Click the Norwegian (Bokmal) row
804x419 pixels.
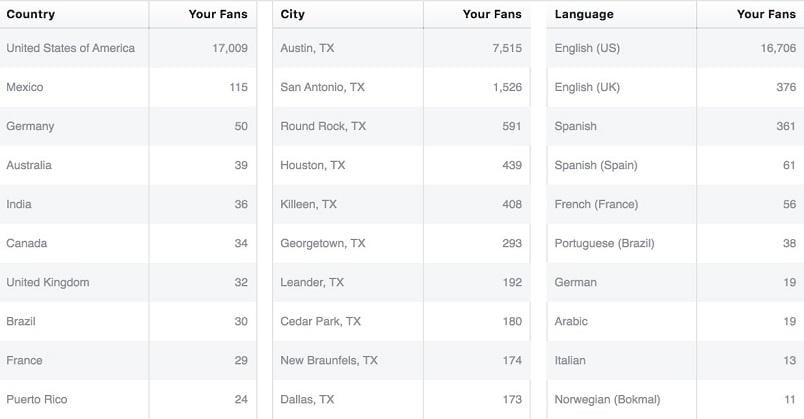[675, 400]
